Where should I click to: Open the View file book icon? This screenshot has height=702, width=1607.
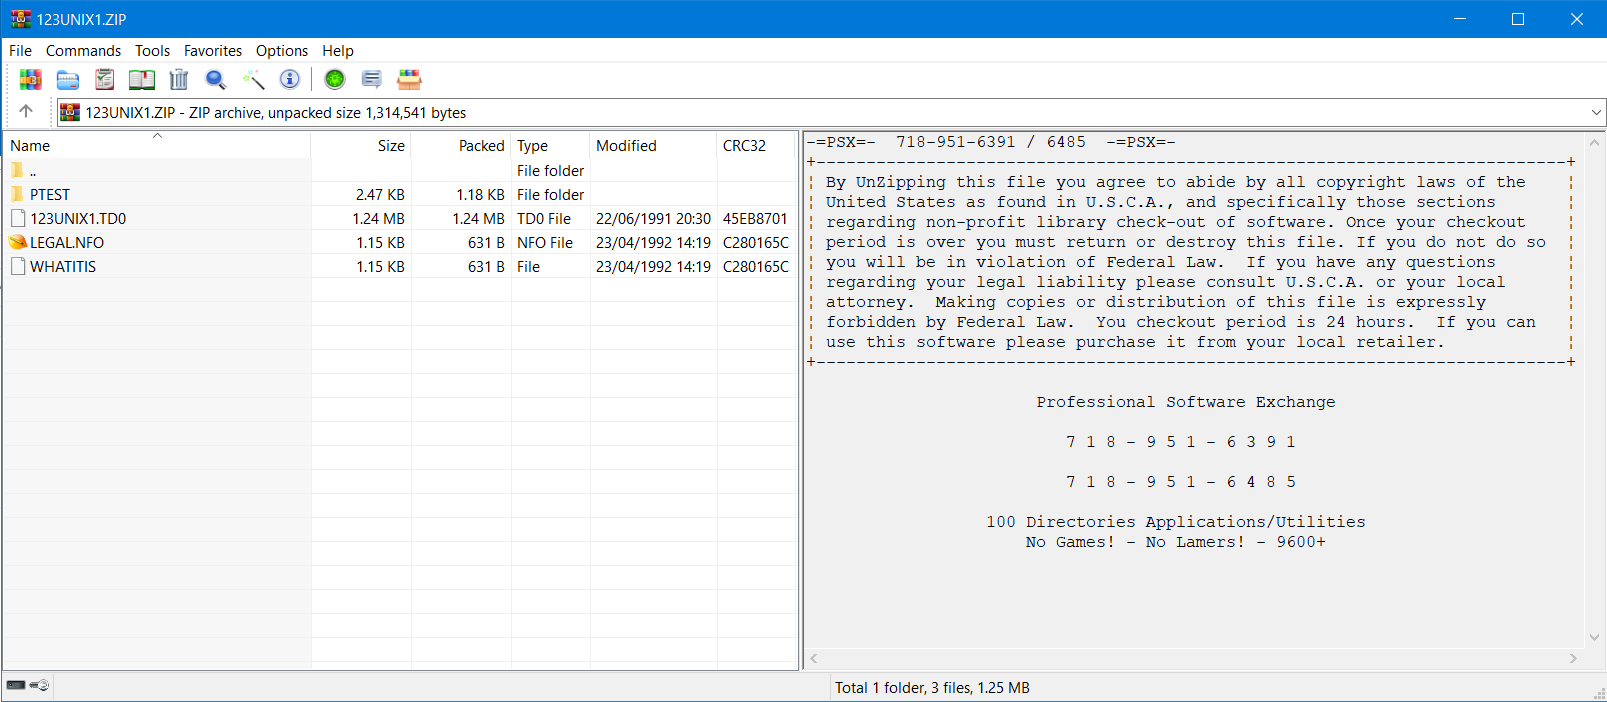142,79
